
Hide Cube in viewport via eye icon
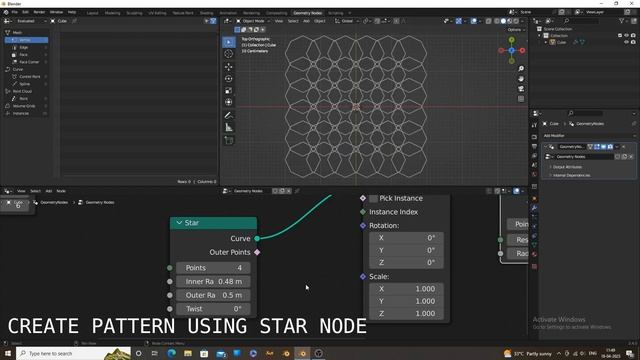point(627,42)
